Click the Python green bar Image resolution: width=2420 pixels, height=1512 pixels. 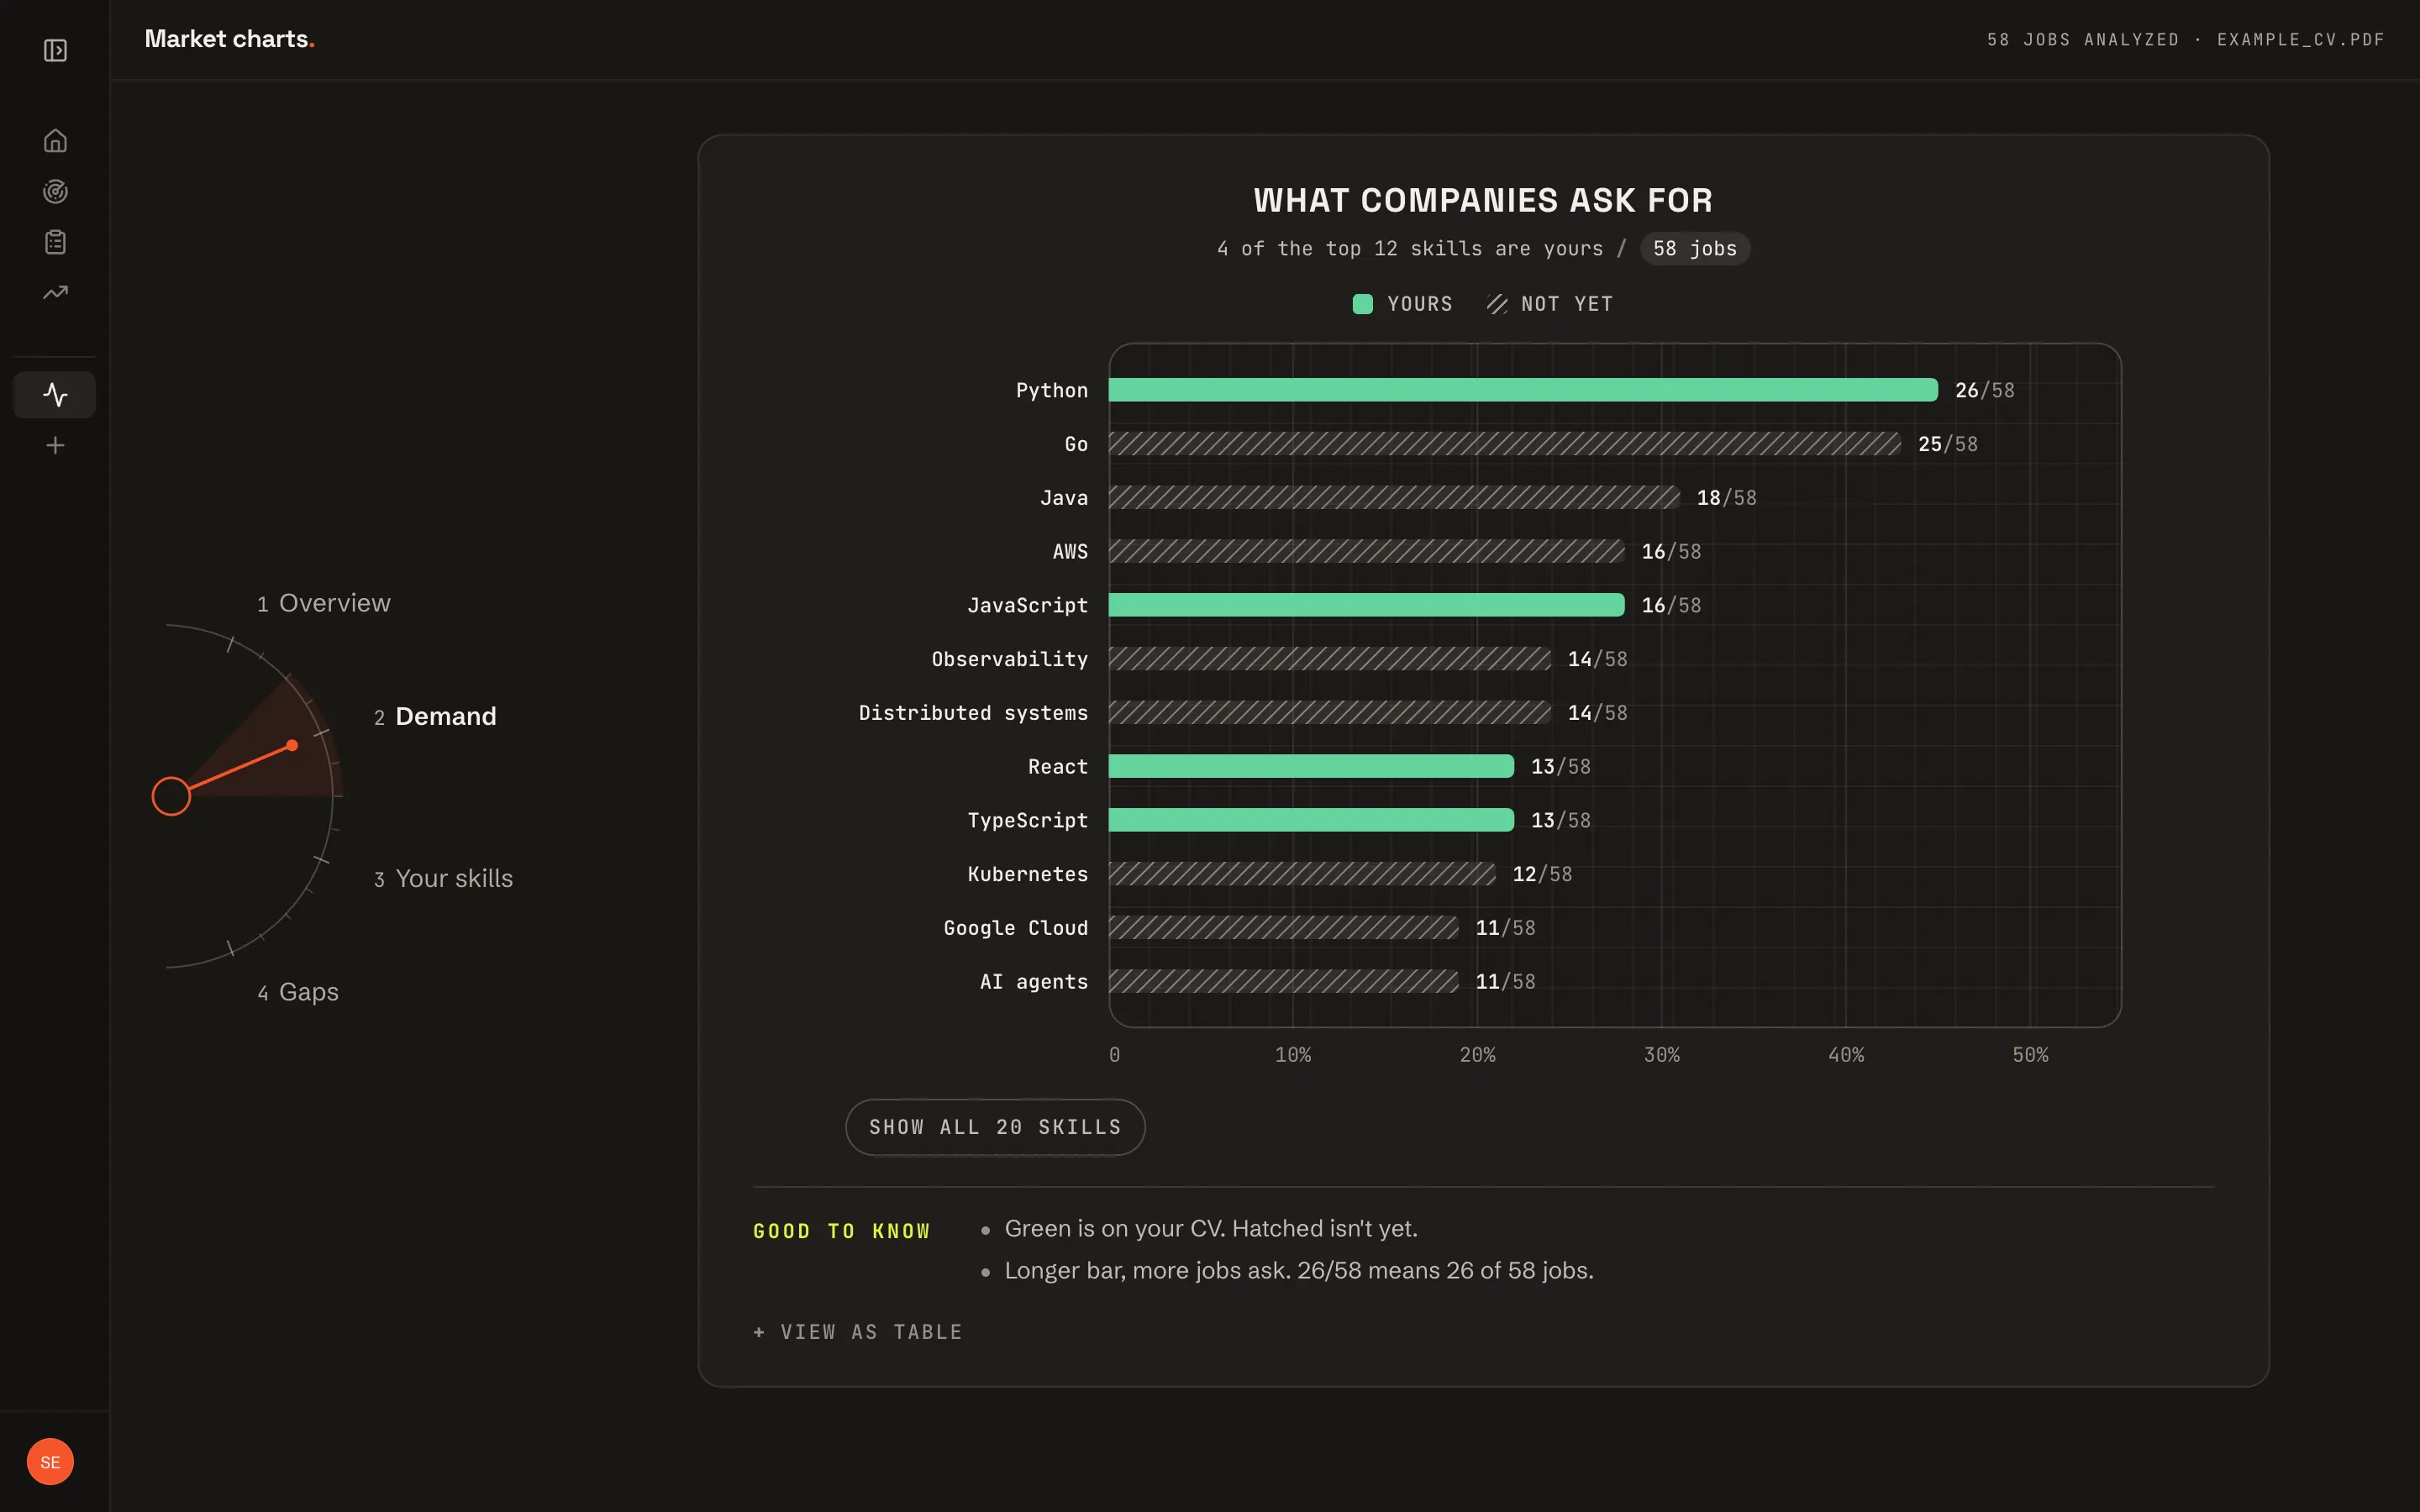click(1523, 390)
